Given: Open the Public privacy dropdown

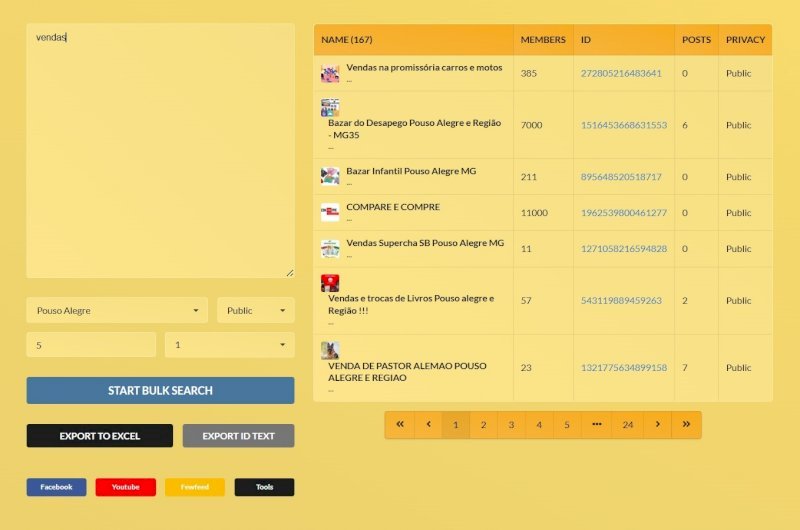Looking at the screenshot, I should pos(256,310).
